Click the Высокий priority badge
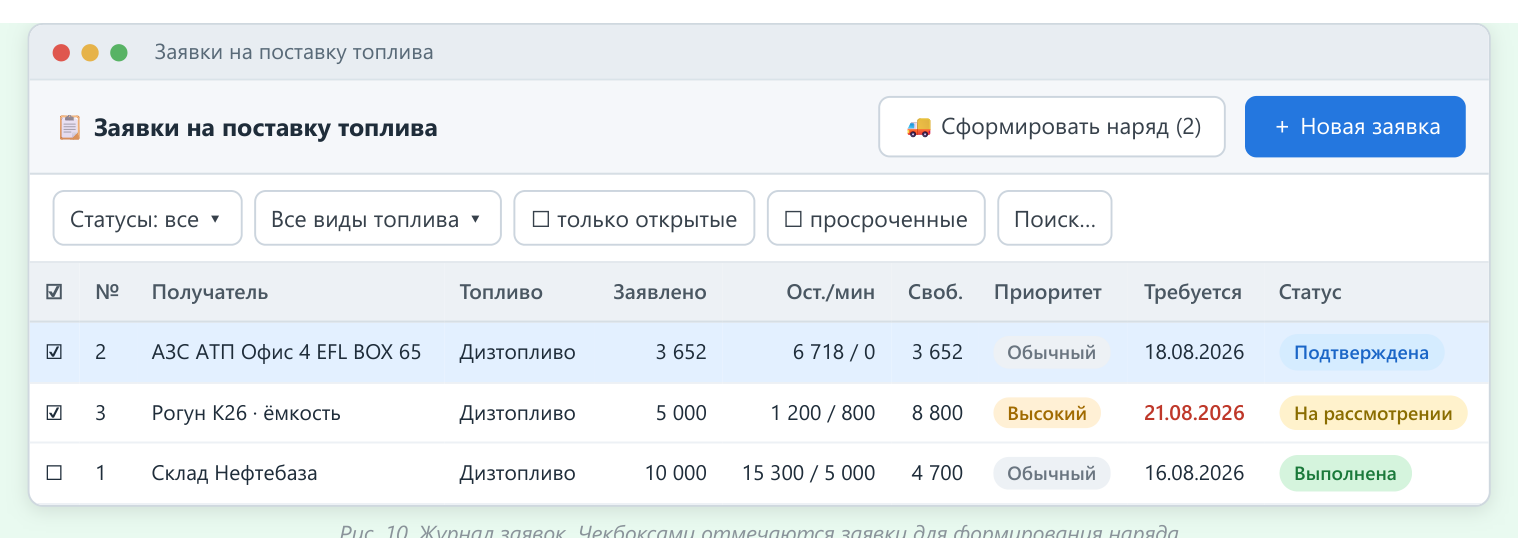The image size is (1518, 538). tap(1047, 413)
